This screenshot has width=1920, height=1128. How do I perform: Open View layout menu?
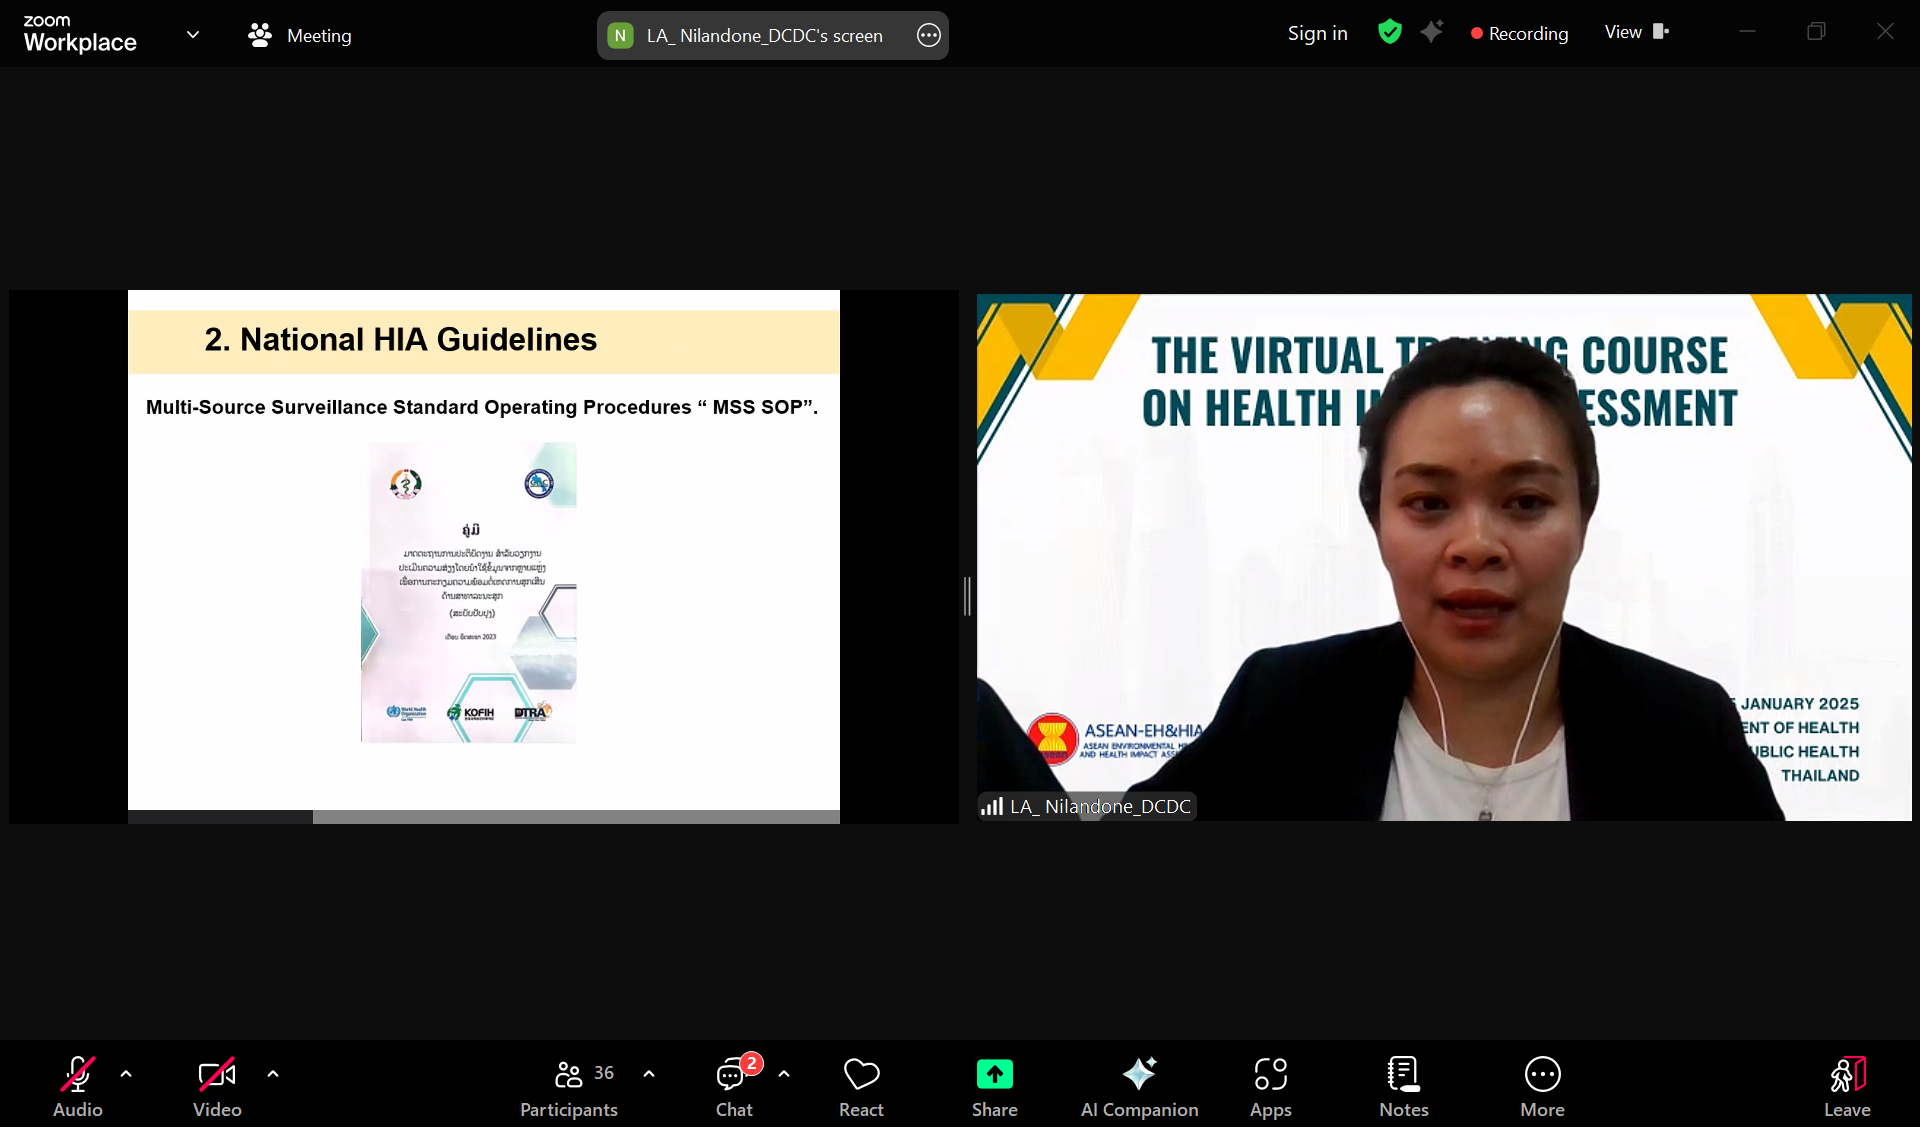1636,32
